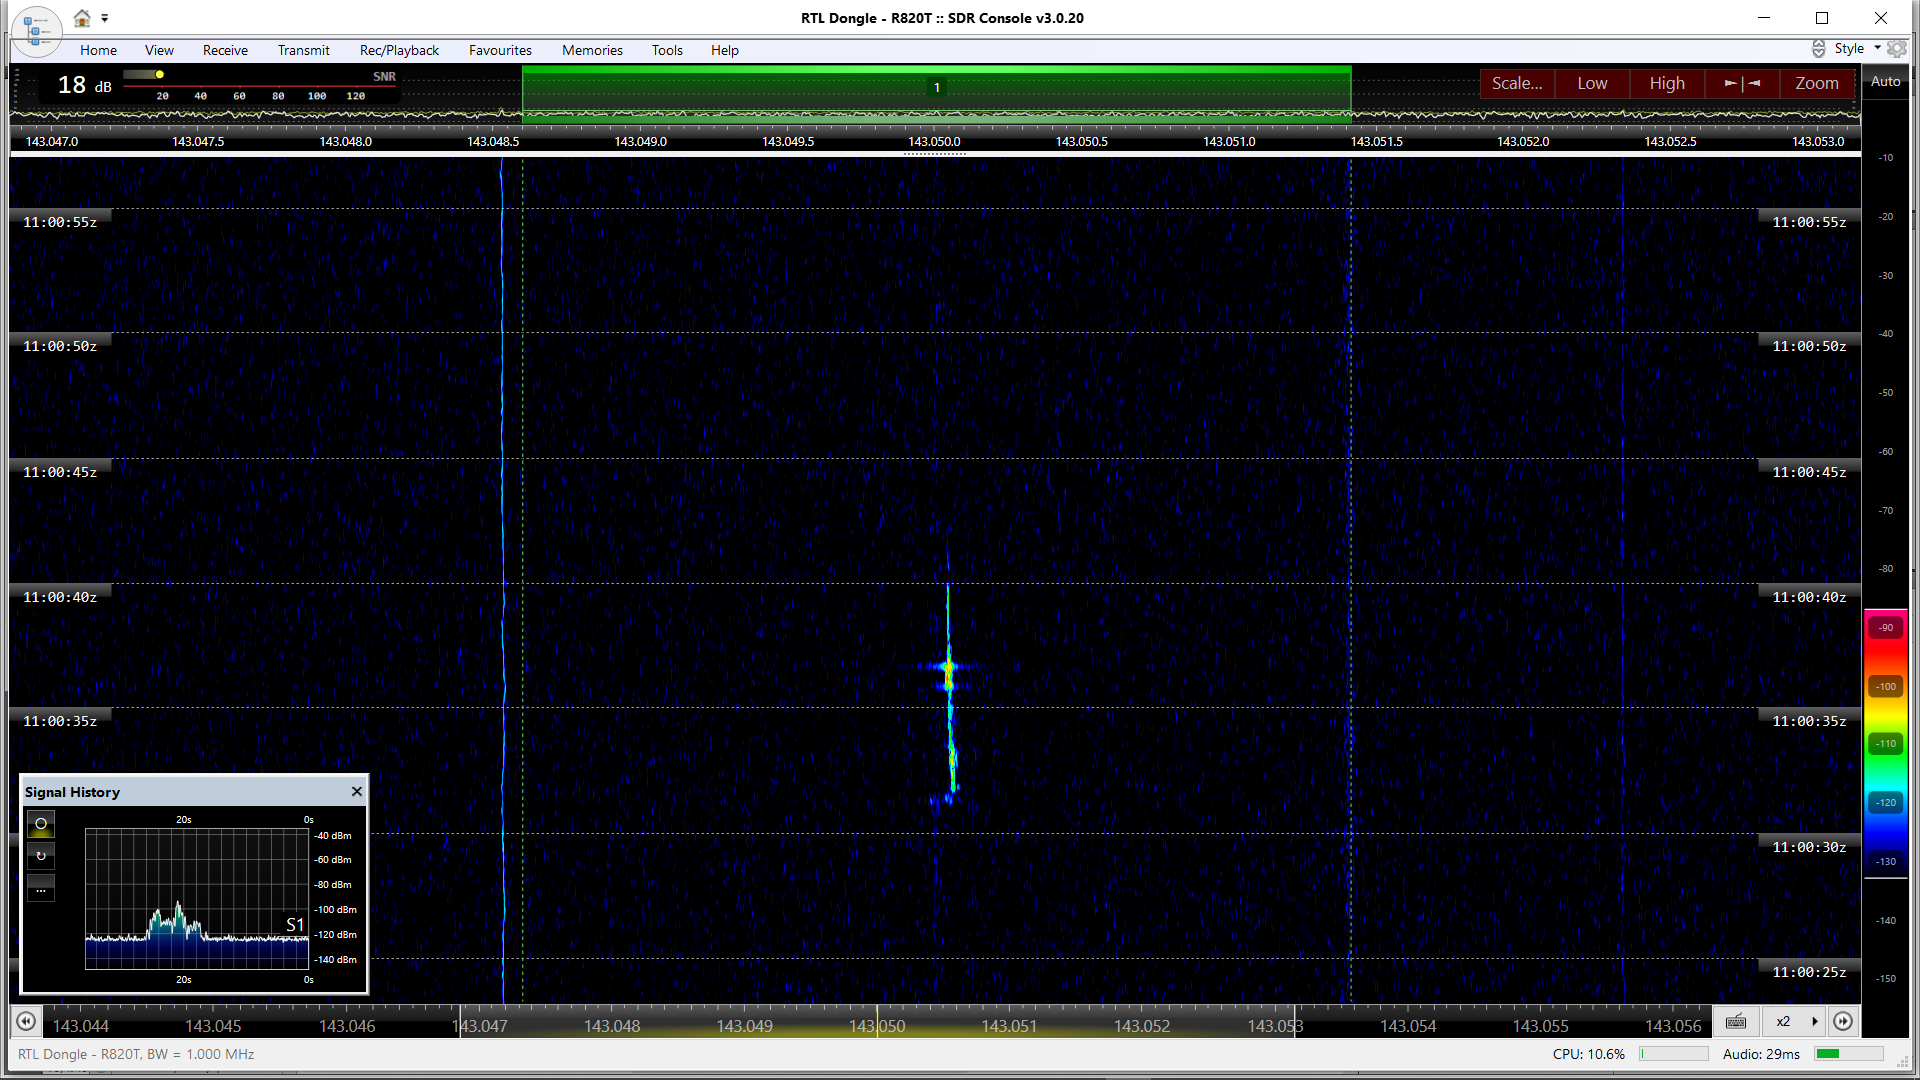Click the right 11:00:55z timestamp label
The width and height of the screenshot is (1920, 1080).
[x=1809, y=222]
